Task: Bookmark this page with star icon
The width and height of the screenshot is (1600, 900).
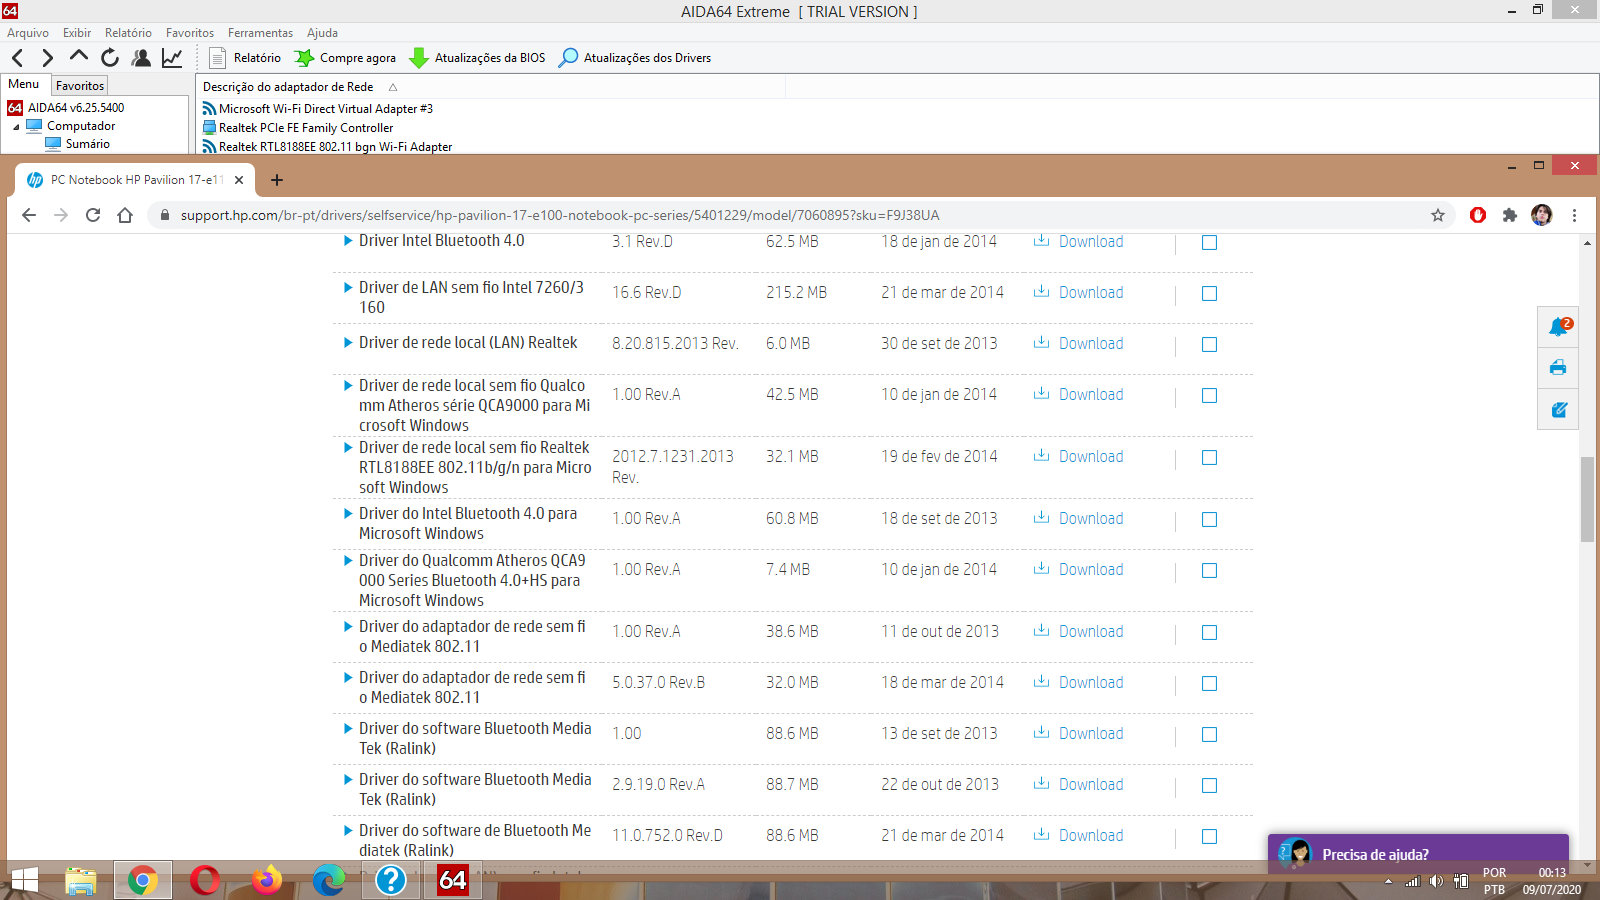Action: [x=1438, y=215]
